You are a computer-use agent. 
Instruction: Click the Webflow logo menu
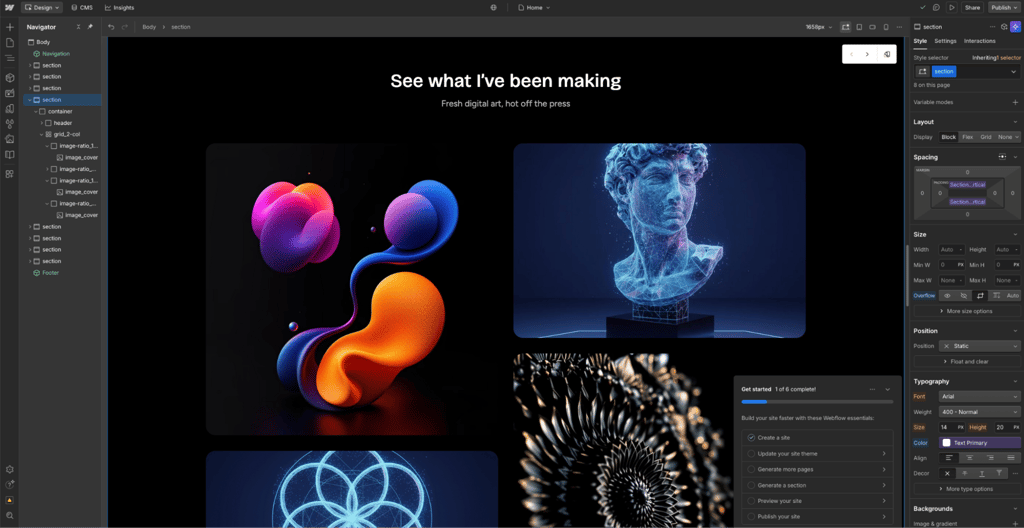pyautogui.click(x=9, y=8)
